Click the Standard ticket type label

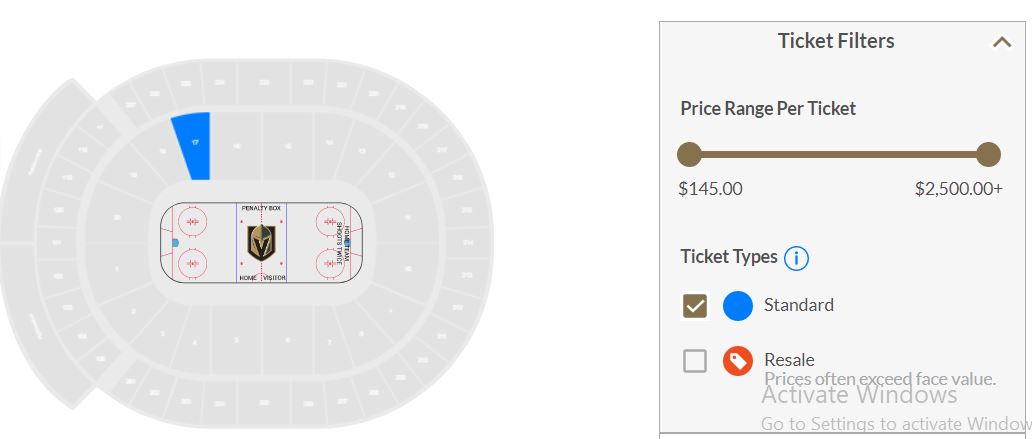798,305
